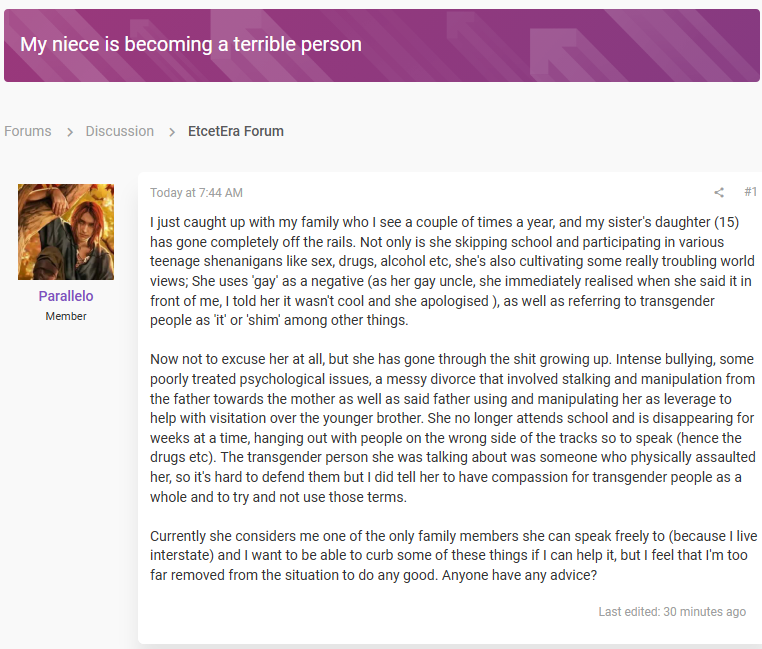View the Parallelo username profile
The height and width of the screenshot is (649, 762).
tap(66, 296)
